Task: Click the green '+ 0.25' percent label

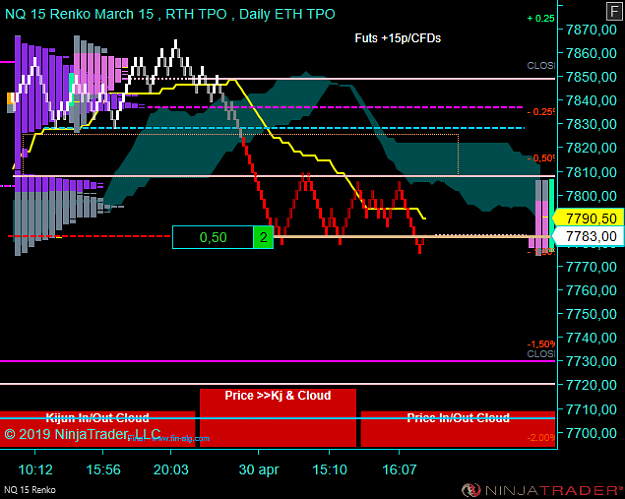Action: [540, 18]
